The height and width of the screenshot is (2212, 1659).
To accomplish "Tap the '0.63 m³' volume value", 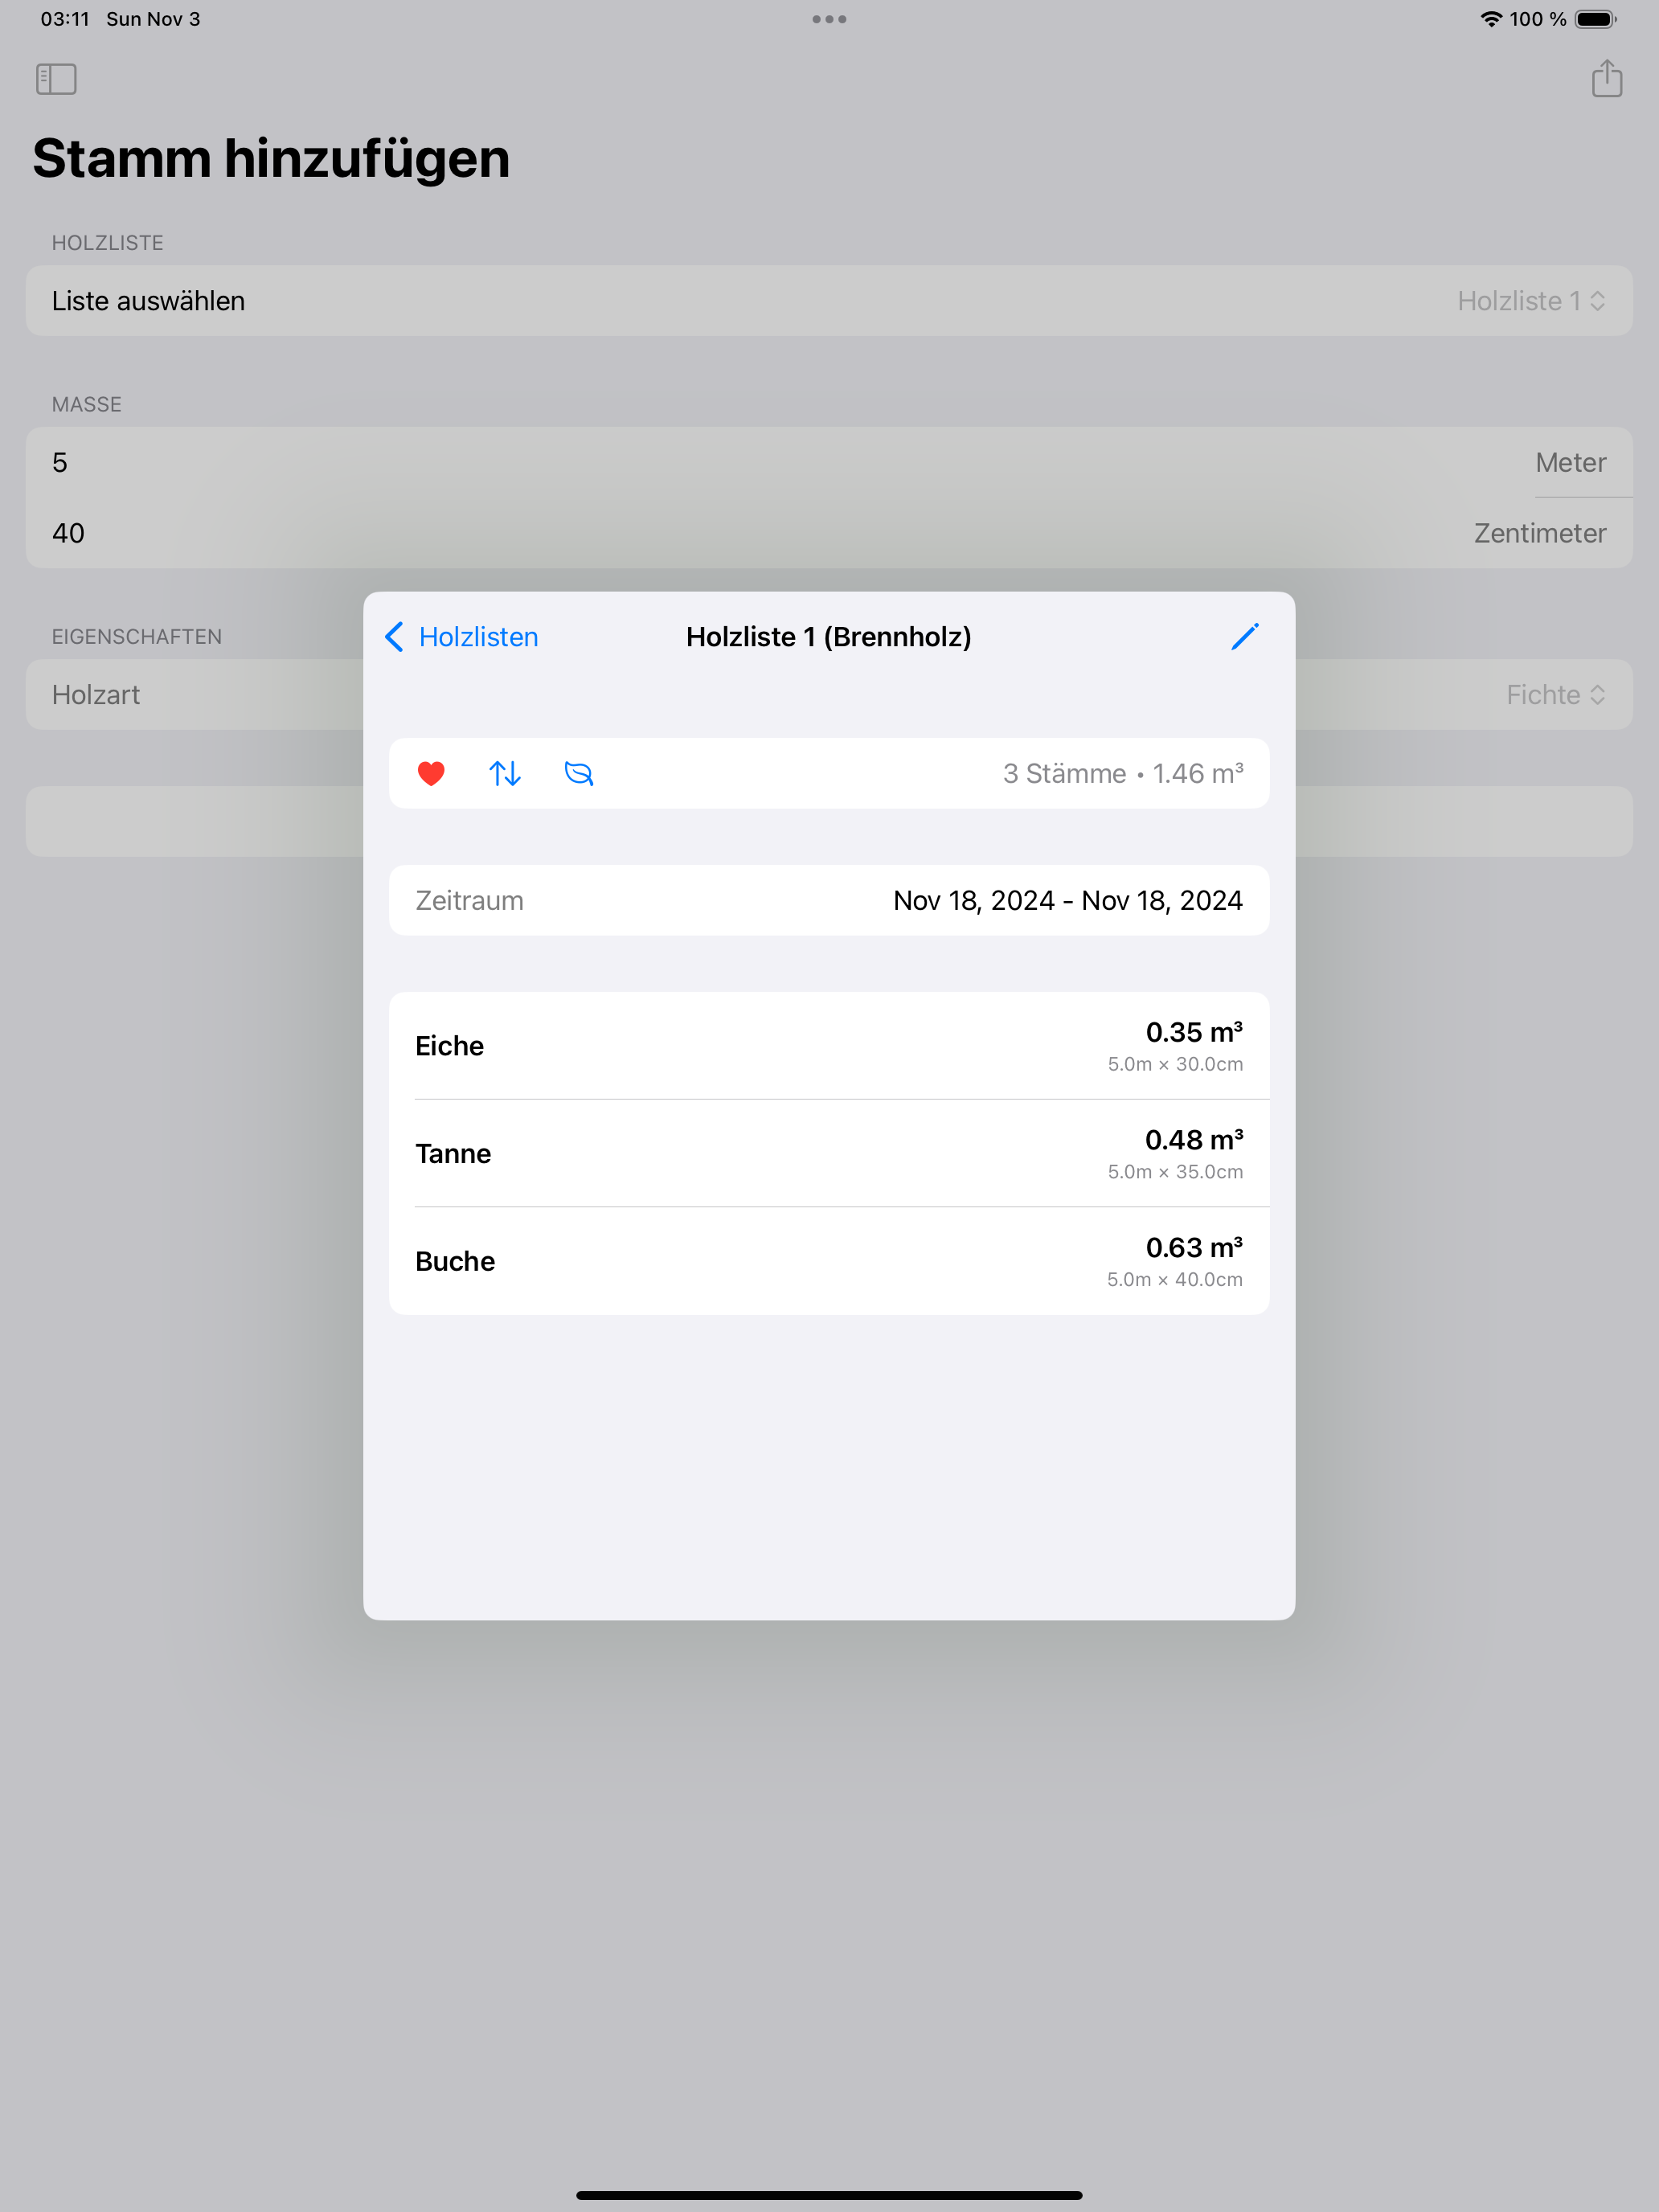I will tap(1194, 1248).
